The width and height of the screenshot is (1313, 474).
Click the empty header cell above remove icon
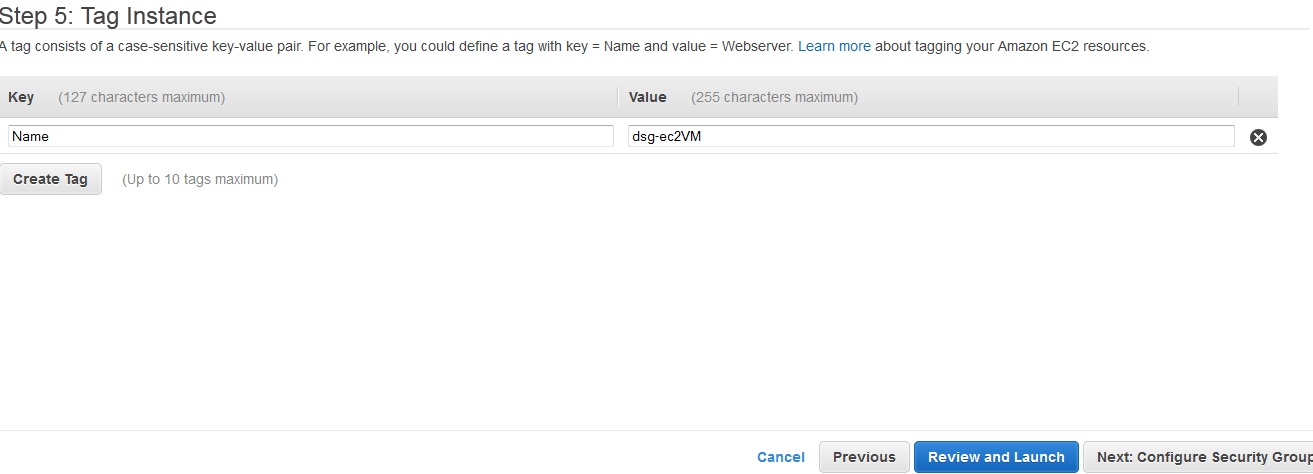(x=1258, y=97)
